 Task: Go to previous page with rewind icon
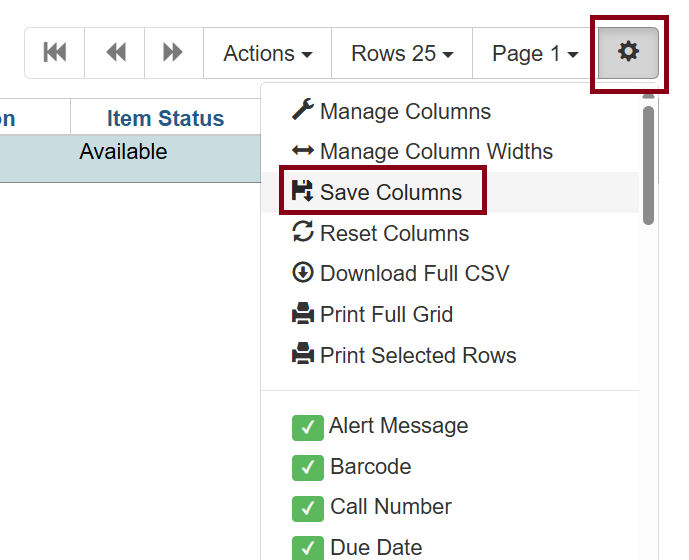click(115, 53)
